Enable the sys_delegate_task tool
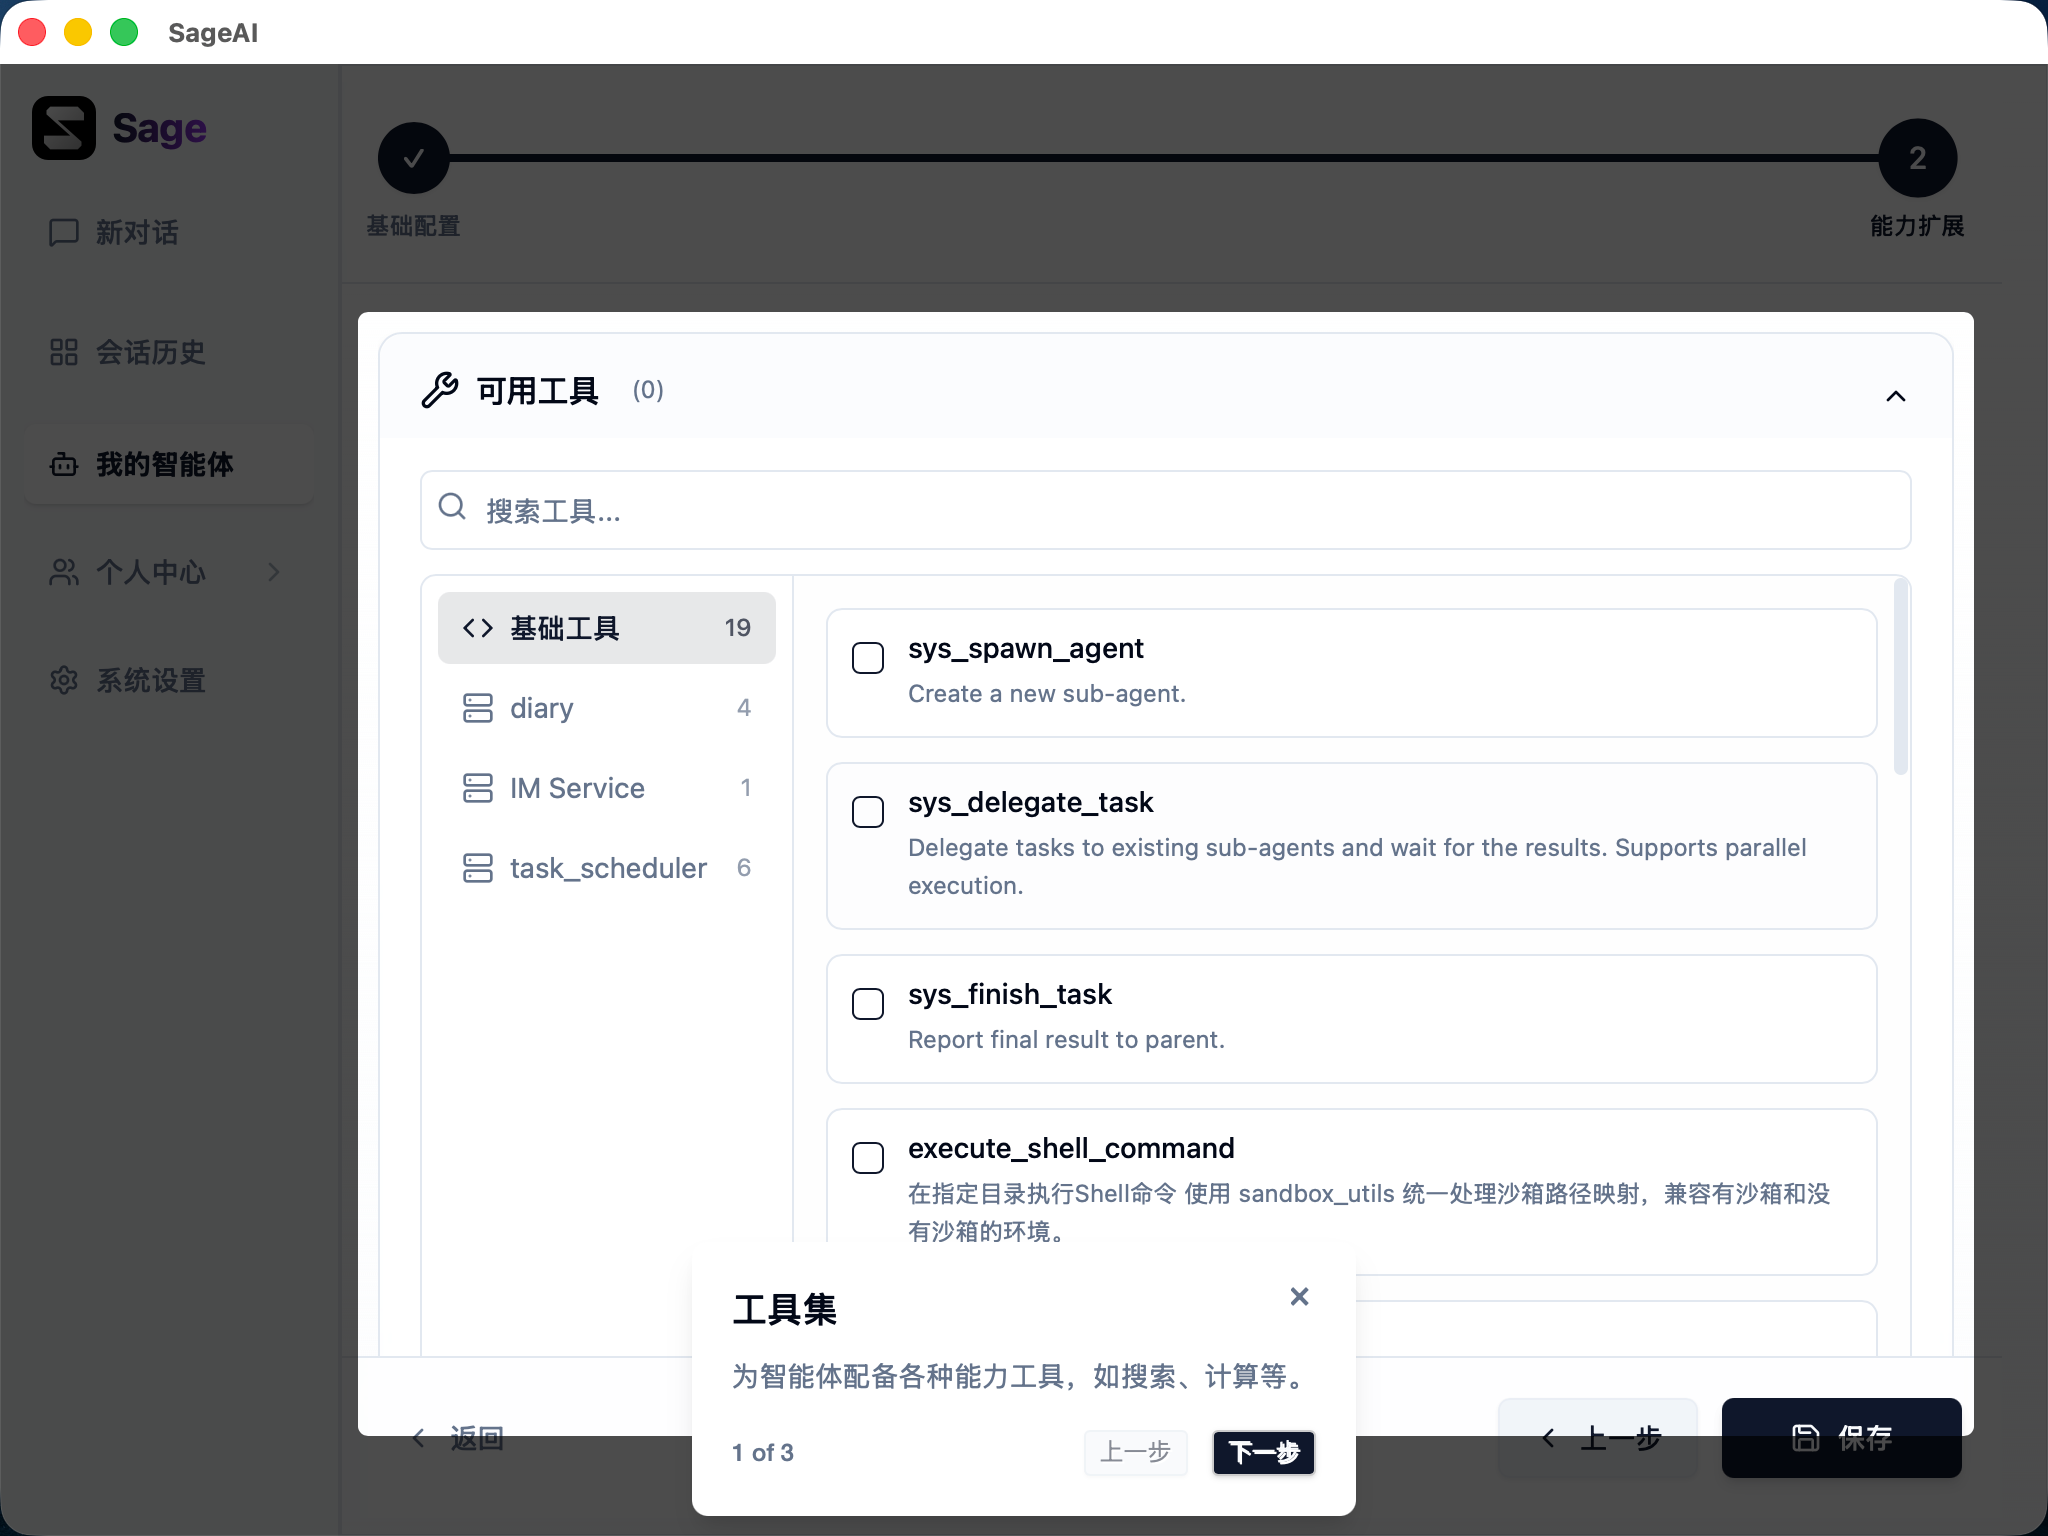 [x=867, y=812]
